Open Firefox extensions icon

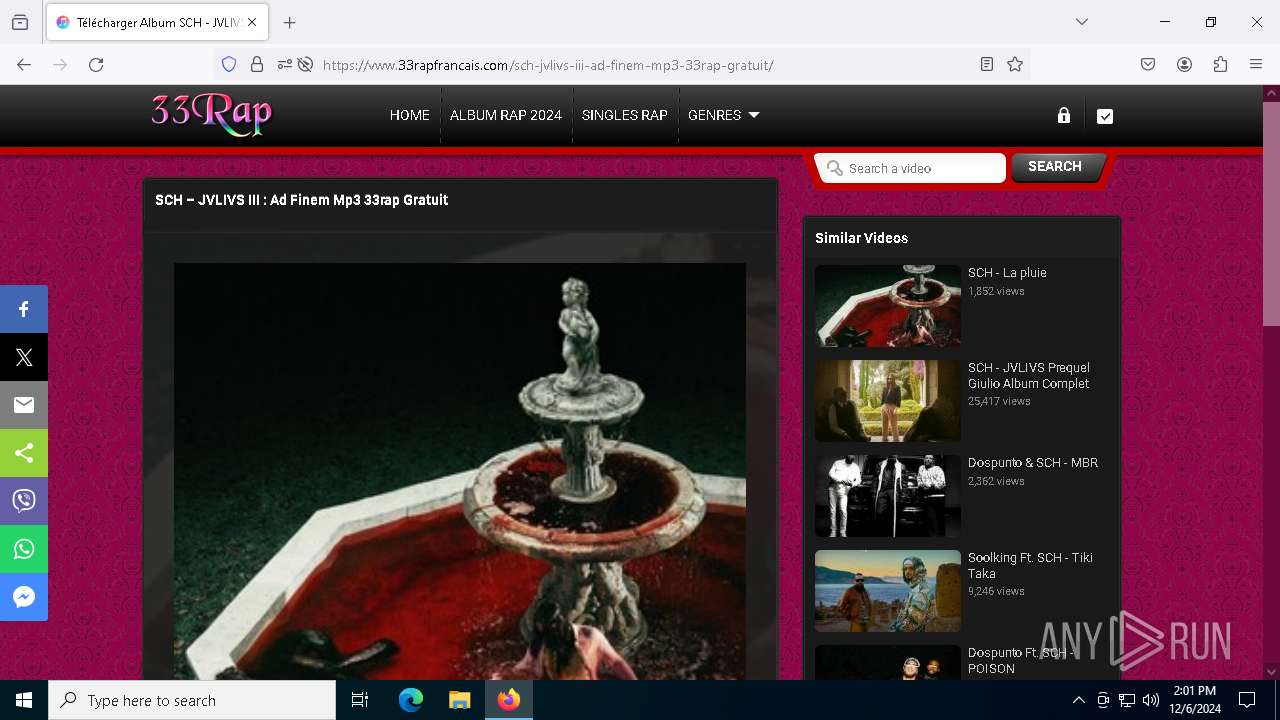[x=1220, y=65]
